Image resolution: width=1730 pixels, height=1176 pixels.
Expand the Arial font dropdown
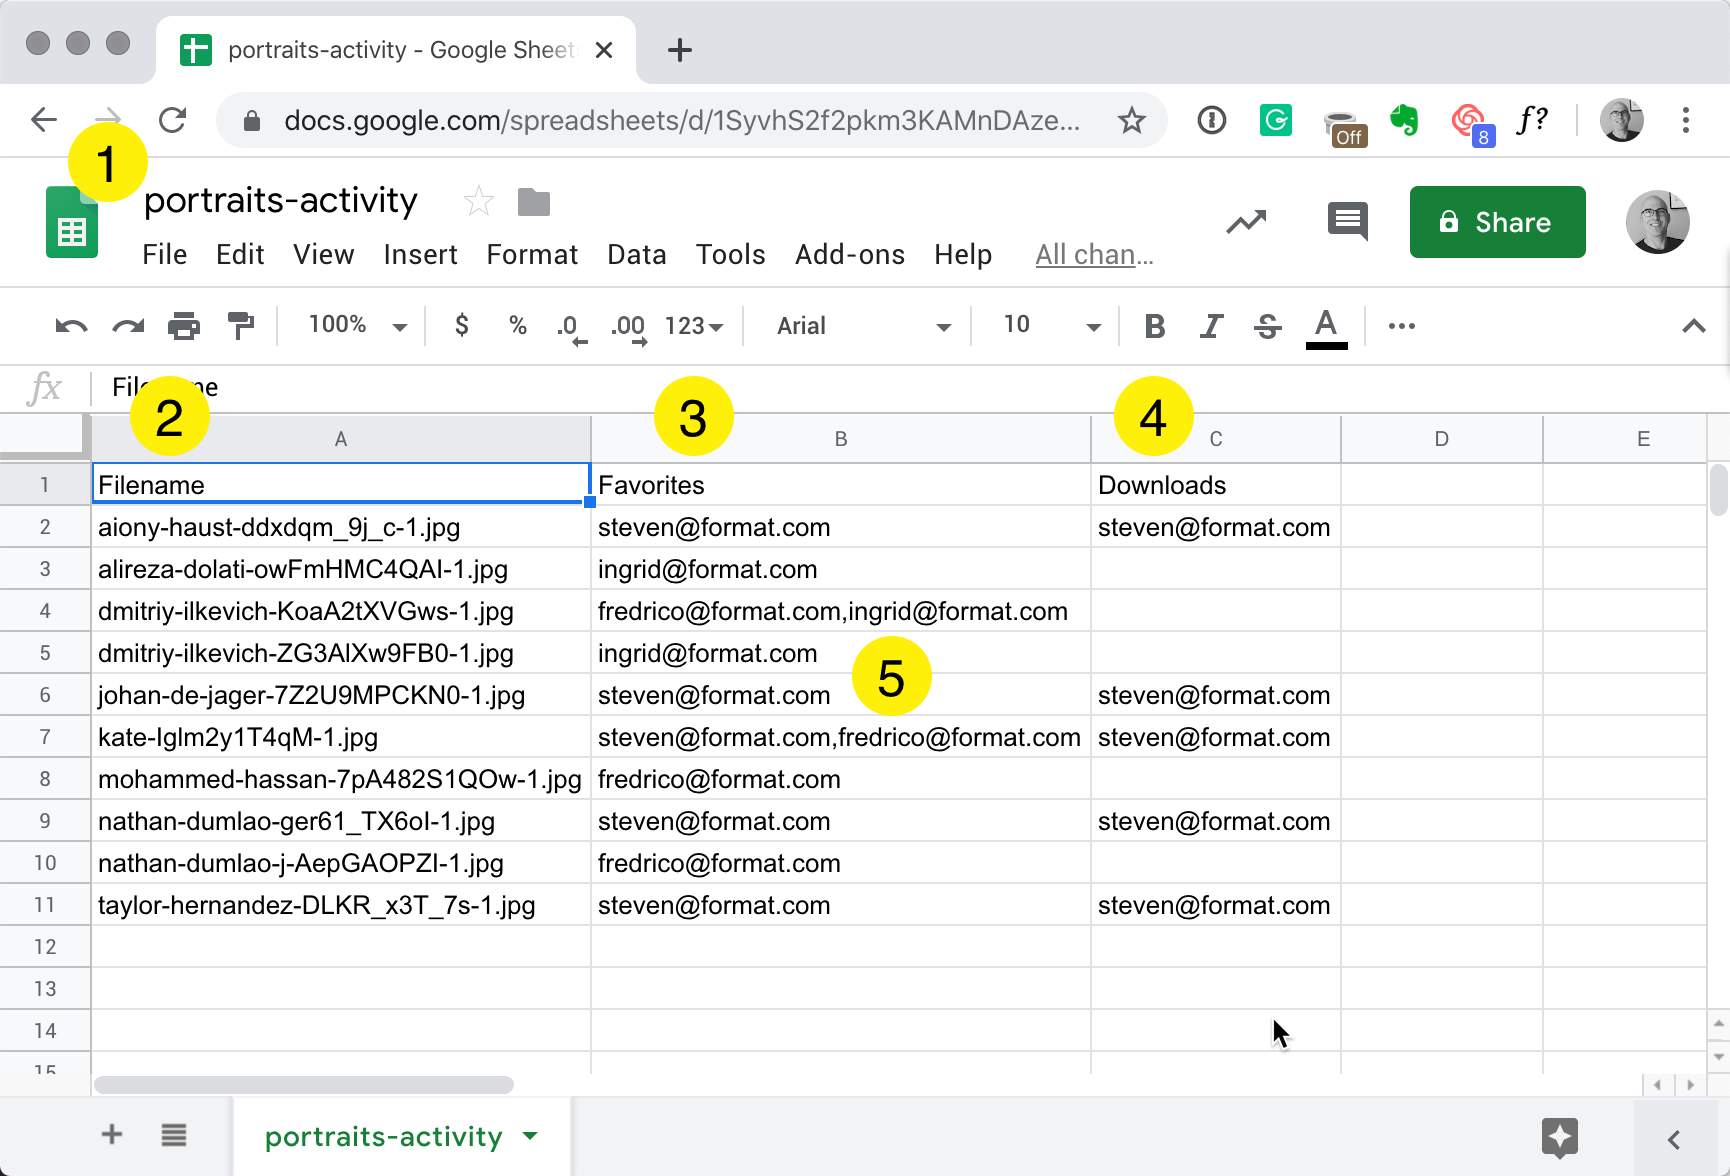tap(862, 326)
